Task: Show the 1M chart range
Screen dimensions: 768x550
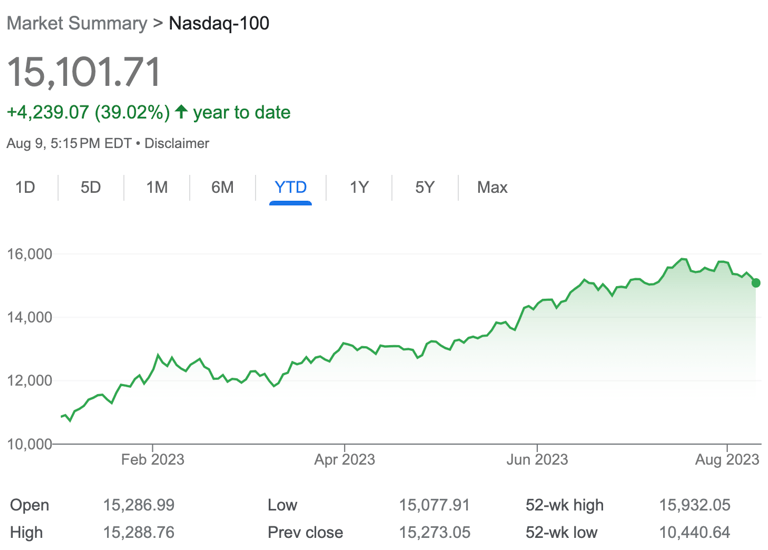Action: [x=156, y=187]
